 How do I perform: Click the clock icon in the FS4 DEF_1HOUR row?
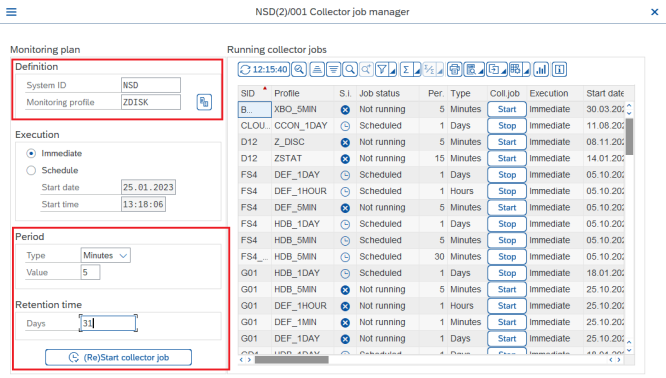tap(345, 192)
